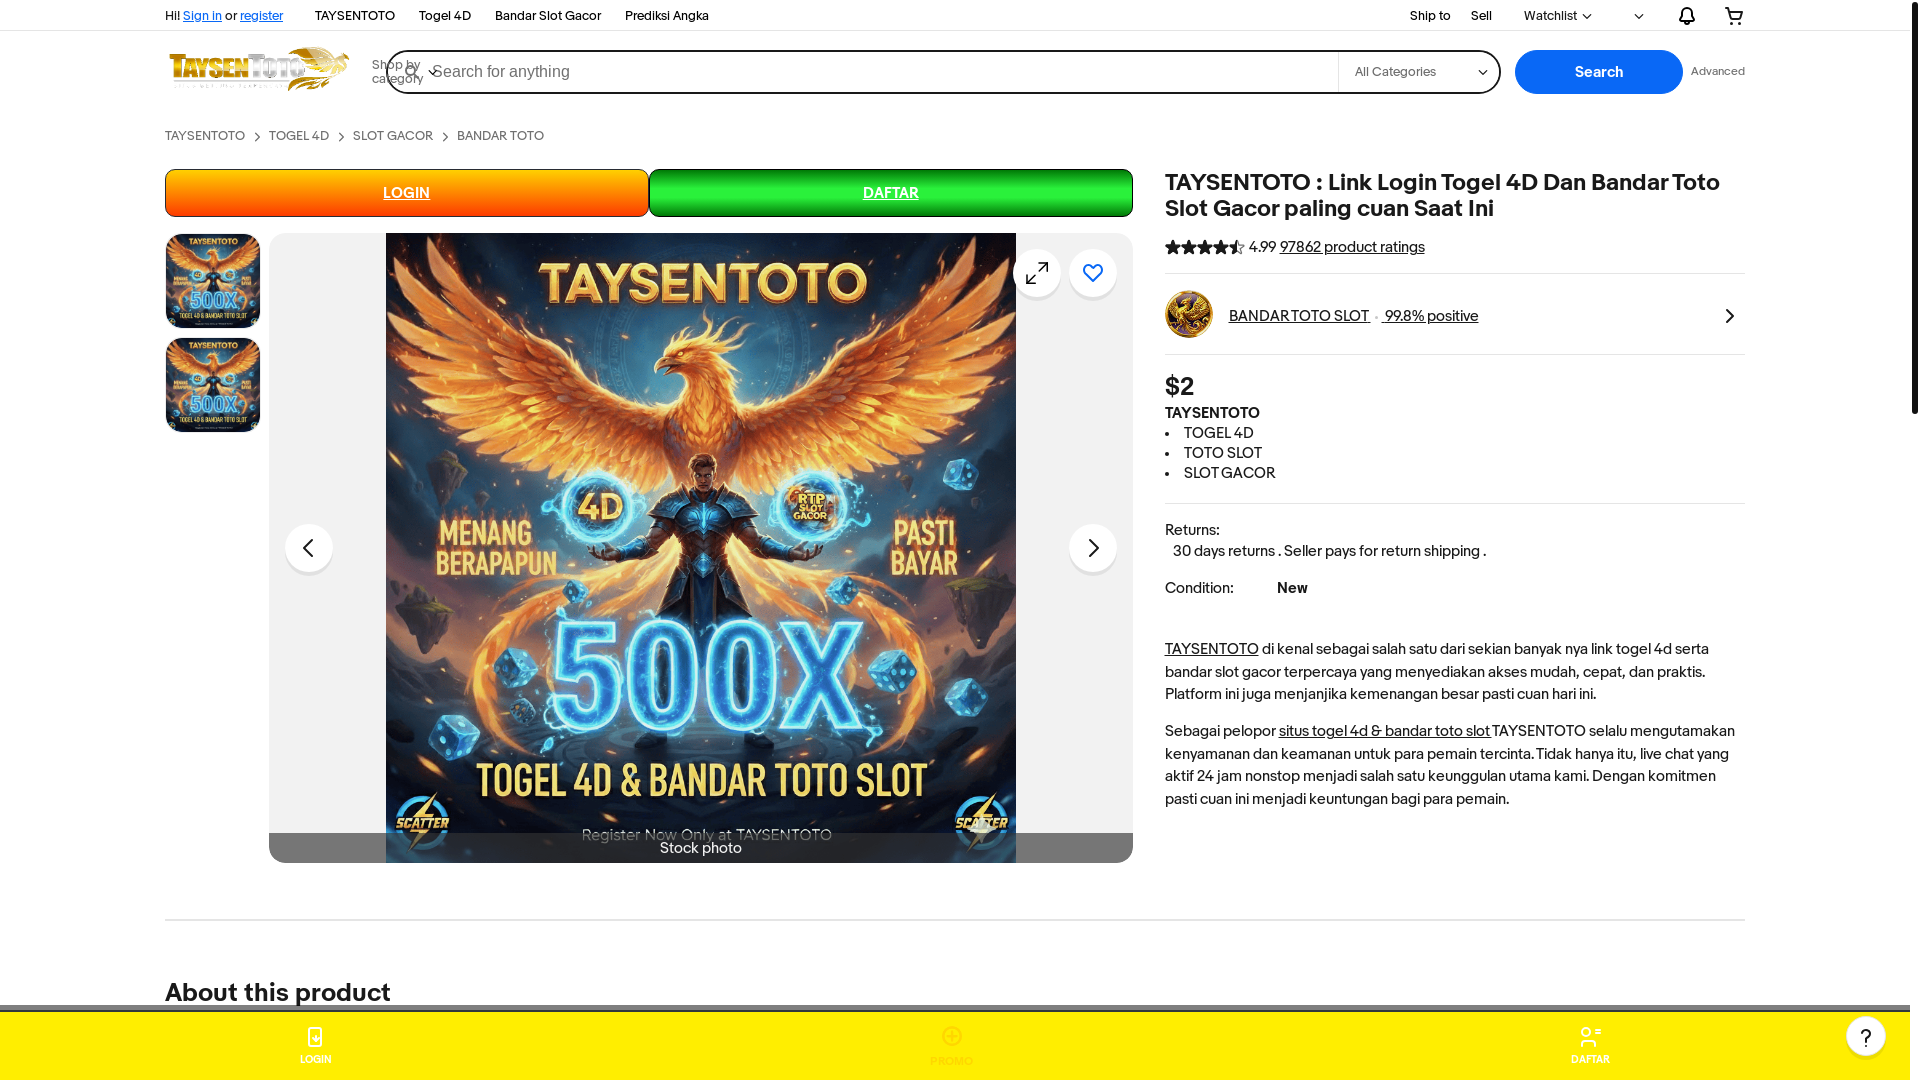Open 97862 product ratings link
The image size is (1920, 1080).
(x=1352, y=247)
